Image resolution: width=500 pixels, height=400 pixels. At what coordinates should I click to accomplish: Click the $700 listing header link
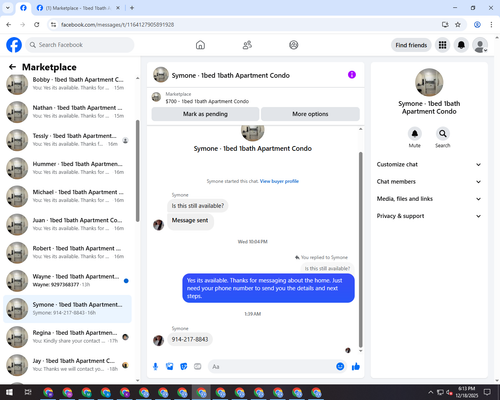pos(207,101)
